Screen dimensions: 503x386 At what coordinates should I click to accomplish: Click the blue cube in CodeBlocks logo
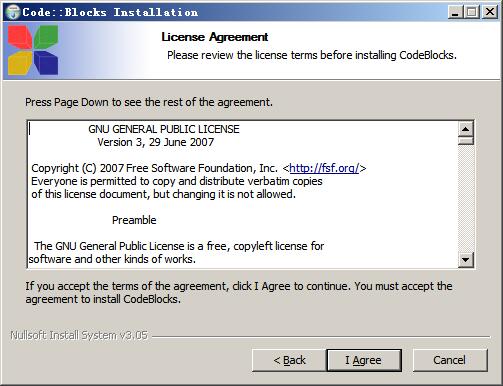(x=46, y=63)
